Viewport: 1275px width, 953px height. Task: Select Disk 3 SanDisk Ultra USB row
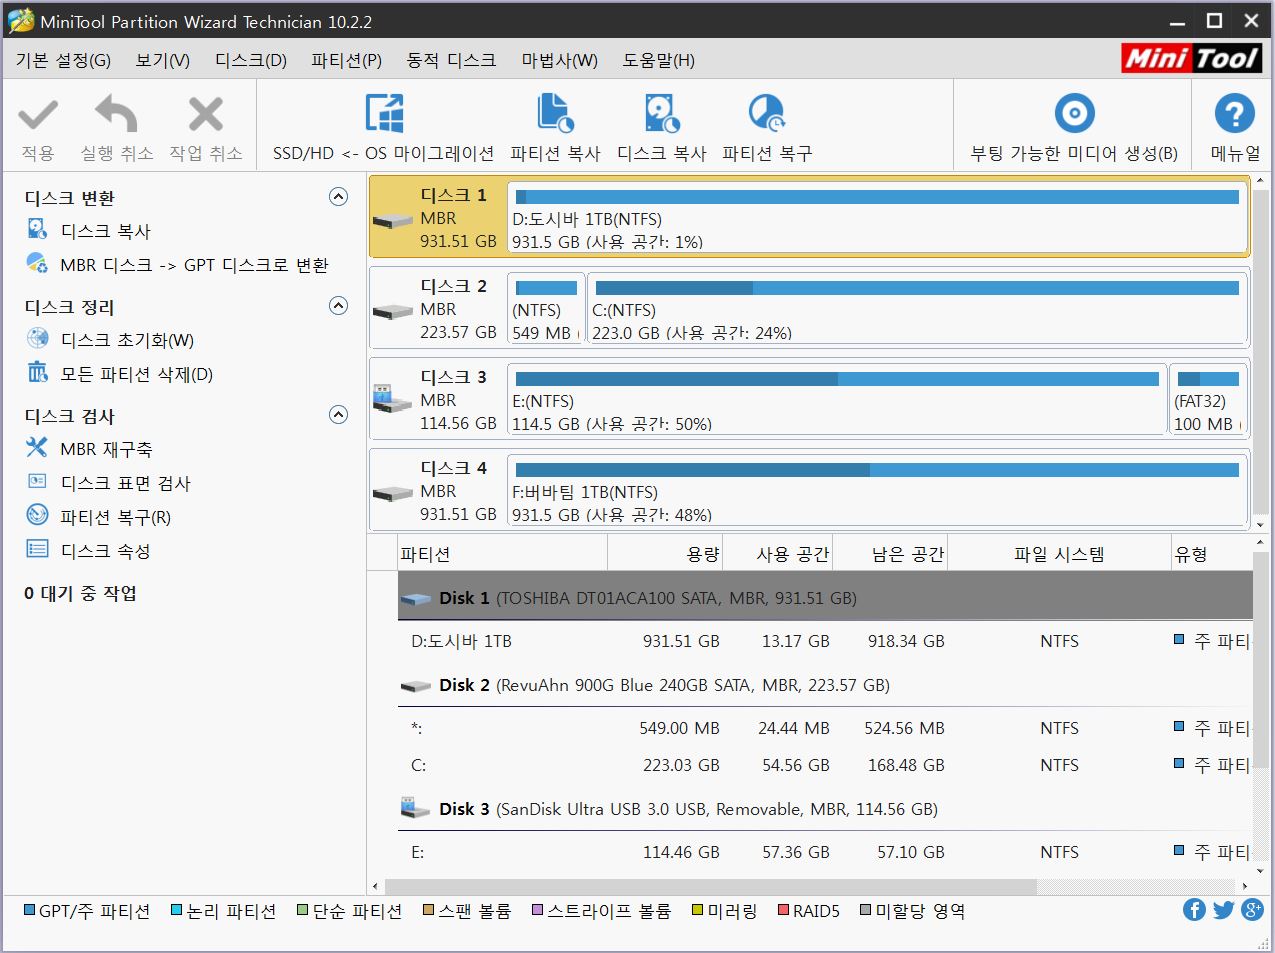(825, 809)
